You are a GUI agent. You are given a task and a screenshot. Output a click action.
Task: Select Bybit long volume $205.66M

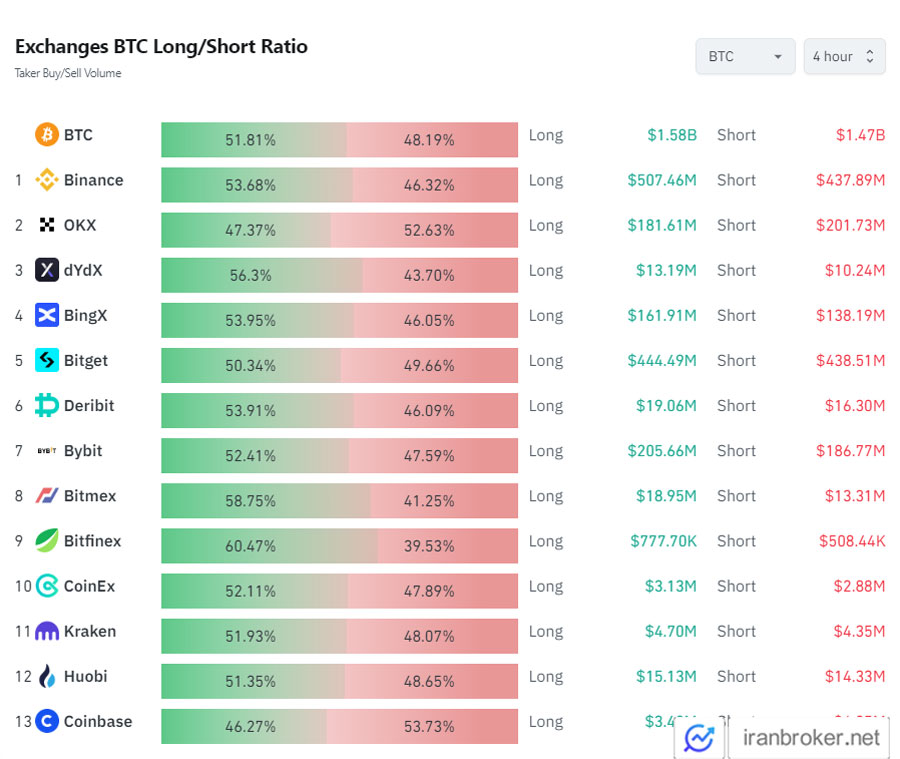662,451
